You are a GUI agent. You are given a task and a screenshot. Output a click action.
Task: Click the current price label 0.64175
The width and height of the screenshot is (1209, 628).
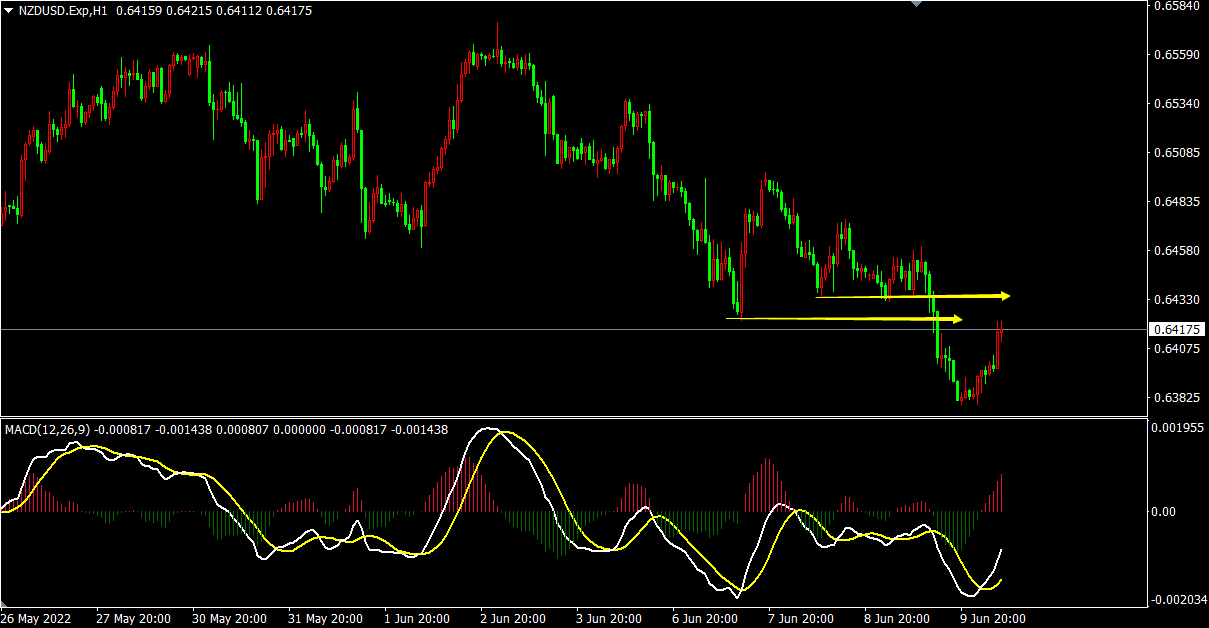click(1178, 329)
